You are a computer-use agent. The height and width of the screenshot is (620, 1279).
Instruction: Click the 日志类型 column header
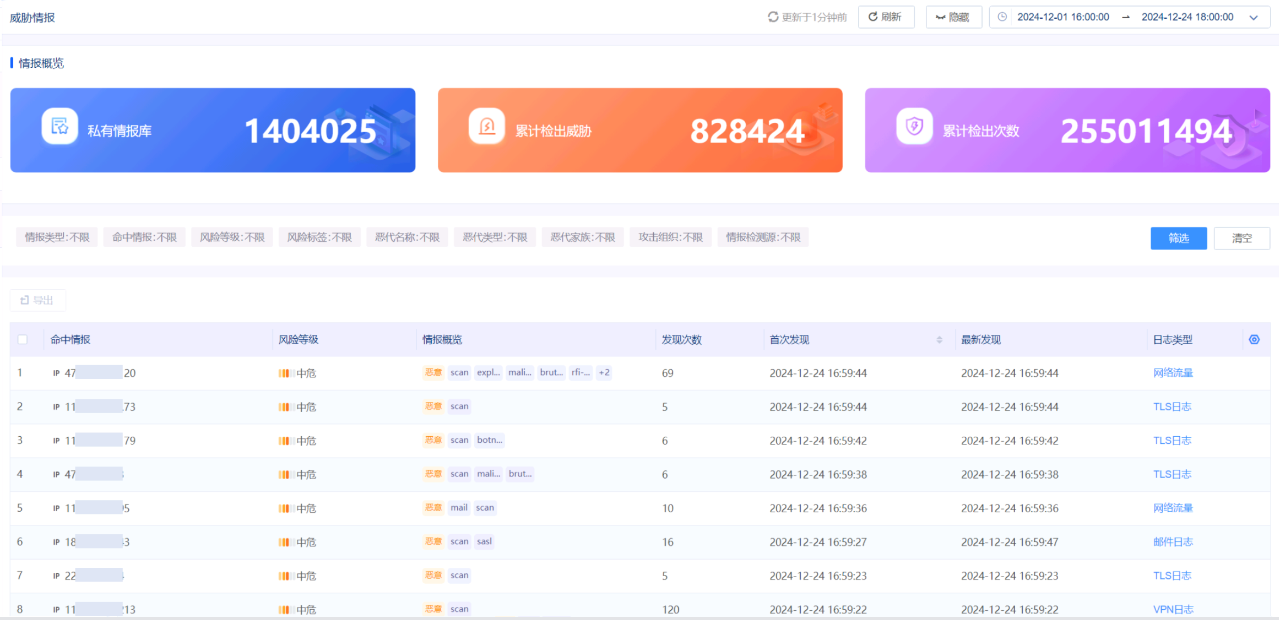pyautogui.click(x=1173, y=340)
